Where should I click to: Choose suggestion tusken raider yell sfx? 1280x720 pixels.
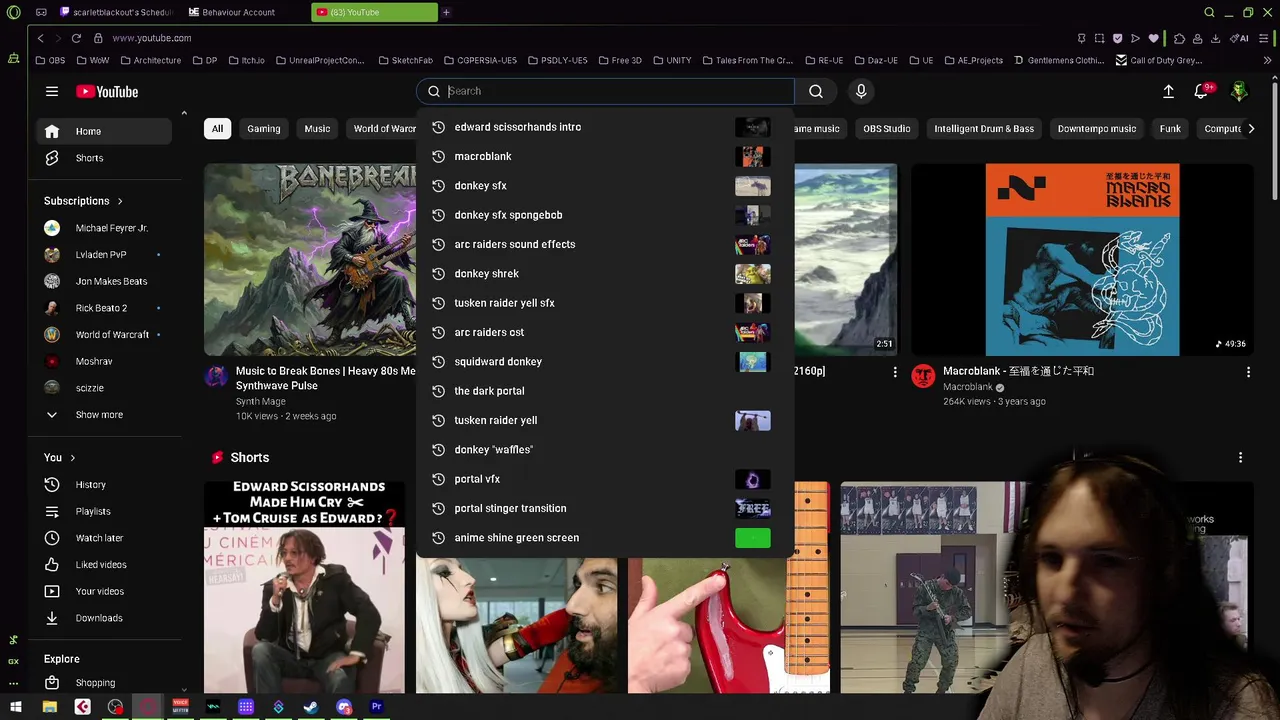[604, 303]
